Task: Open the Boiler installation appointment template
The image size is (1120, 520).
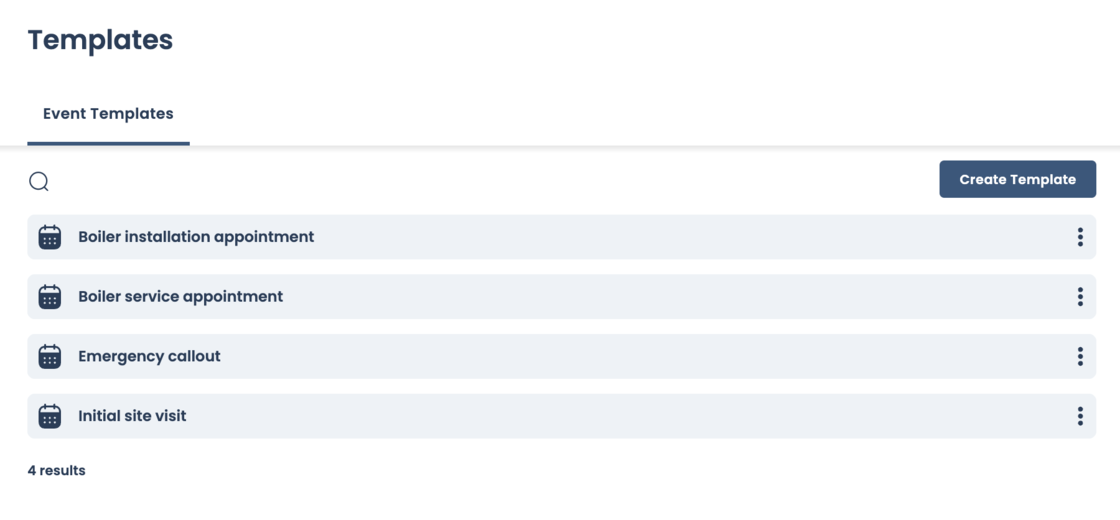Action: coord(196,237)
